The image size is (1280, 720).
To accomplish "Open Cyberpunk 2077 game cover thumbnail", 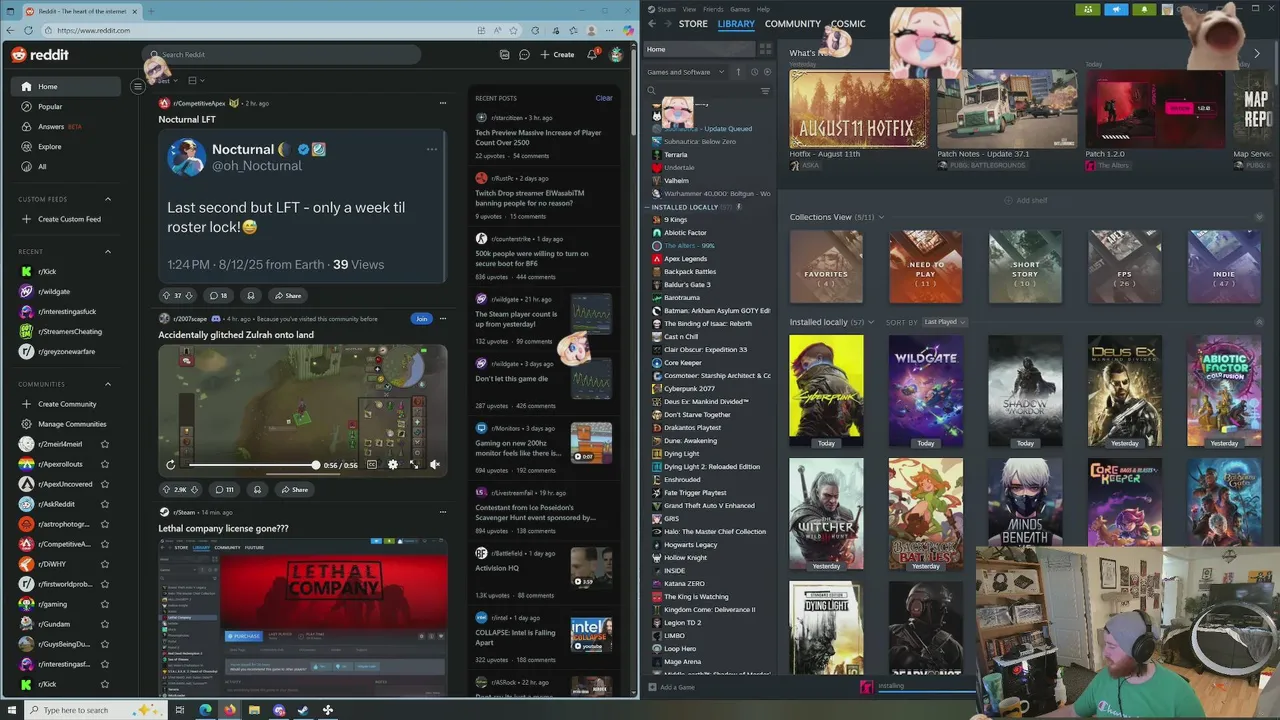I will [x=826, y=391].
